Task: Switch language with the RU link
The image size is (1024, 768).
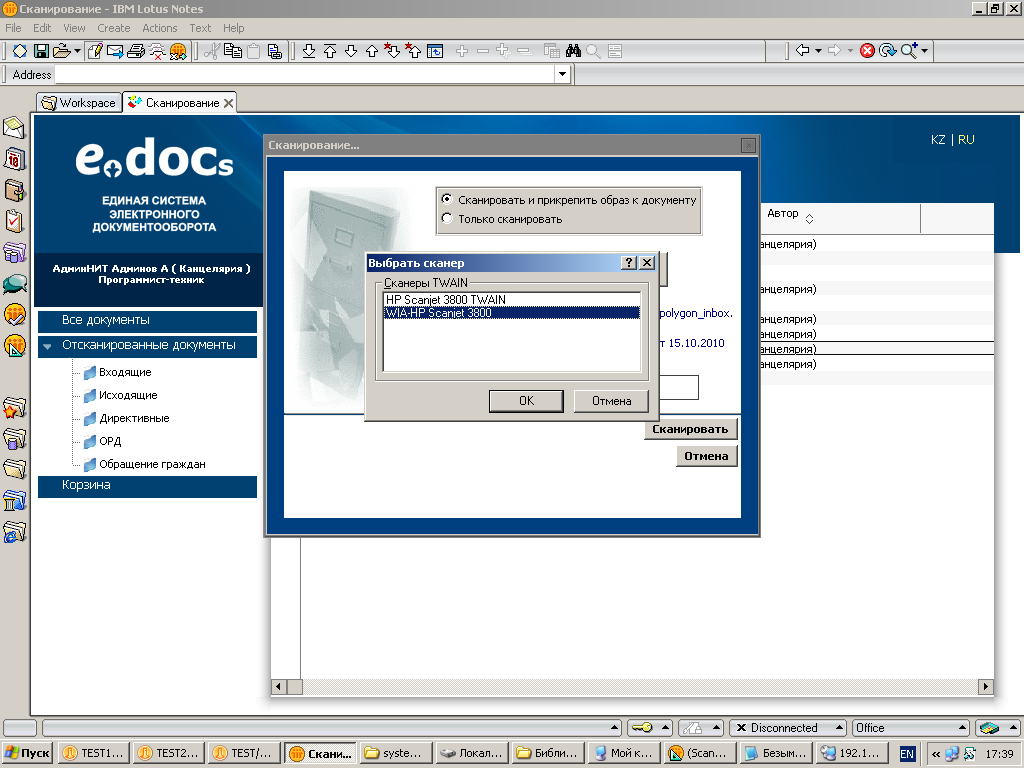Action: [966, 140]
